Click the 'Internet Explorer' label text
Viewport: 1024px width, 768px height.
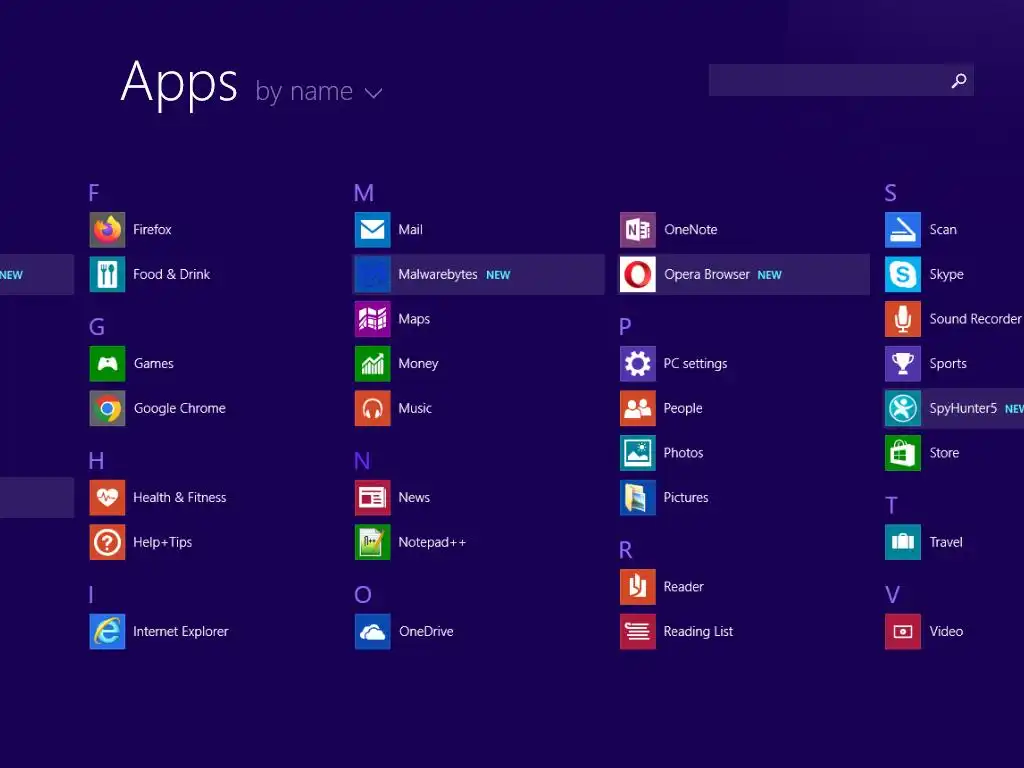click(181, 632)
